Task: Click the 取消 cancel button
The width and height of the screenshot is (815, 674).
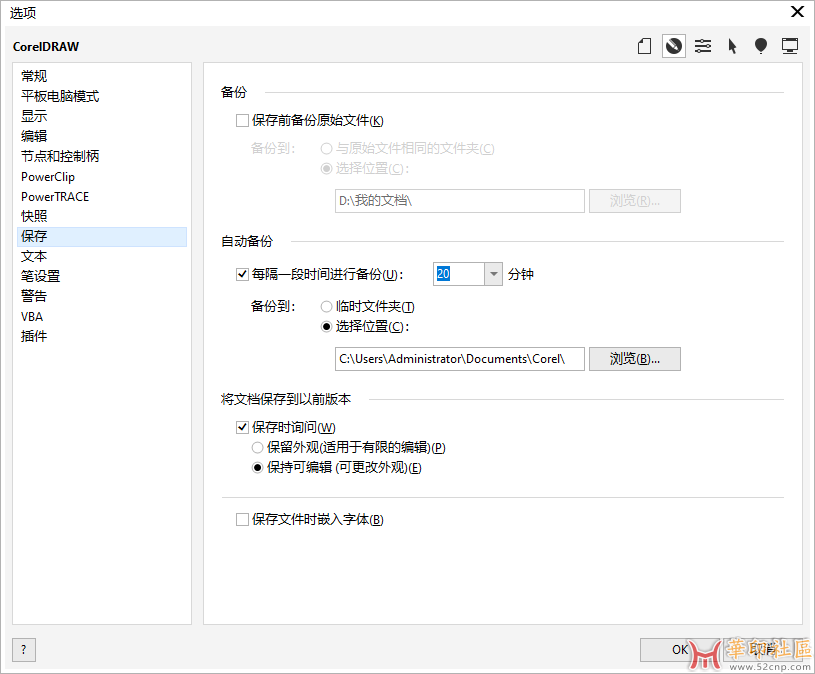Action: [x=763, y=650]
